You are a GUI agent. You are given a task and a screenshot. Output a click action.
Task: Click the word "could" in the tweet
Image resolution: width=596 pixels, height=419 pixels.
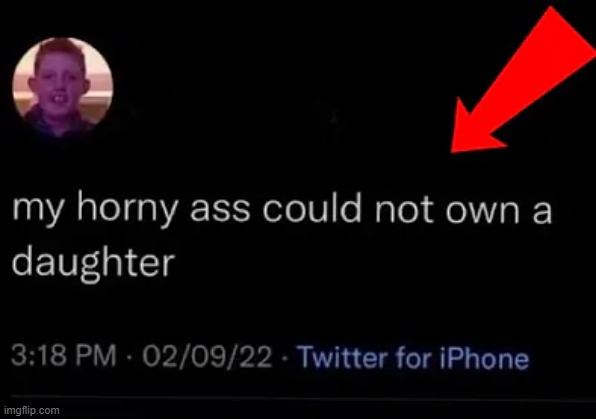(x=311, y=209)
